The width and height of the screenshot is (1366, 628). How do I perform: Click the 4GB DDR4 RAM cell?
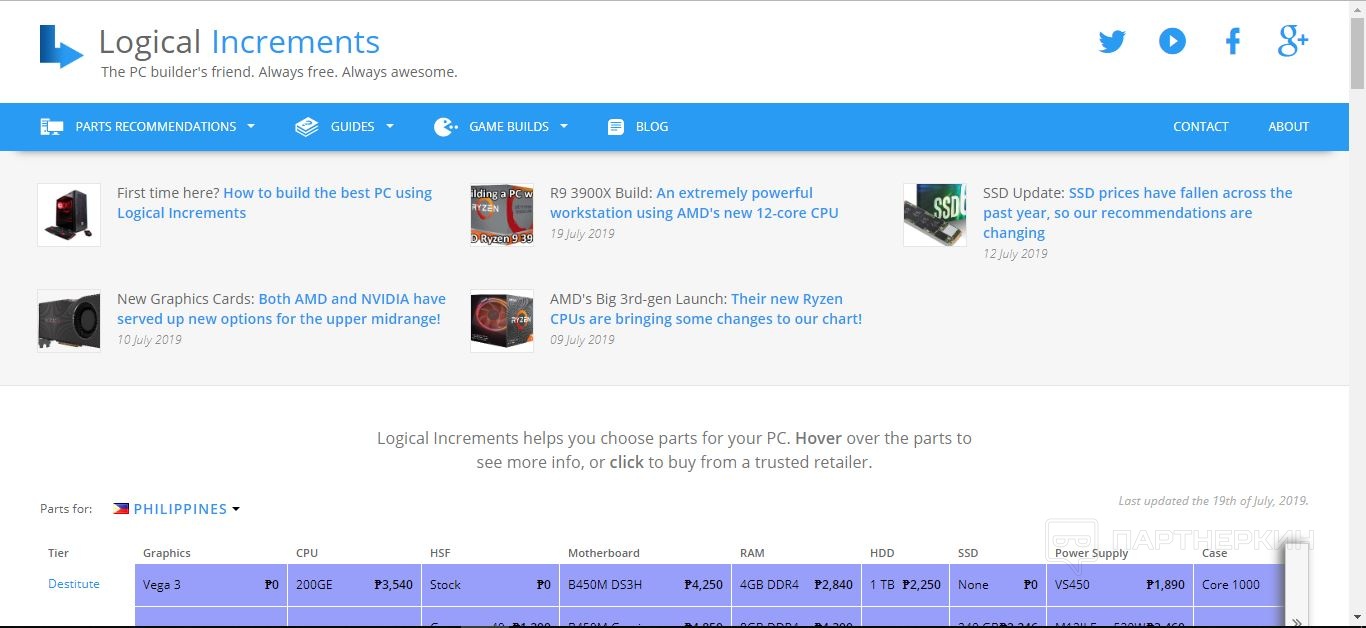796,585
